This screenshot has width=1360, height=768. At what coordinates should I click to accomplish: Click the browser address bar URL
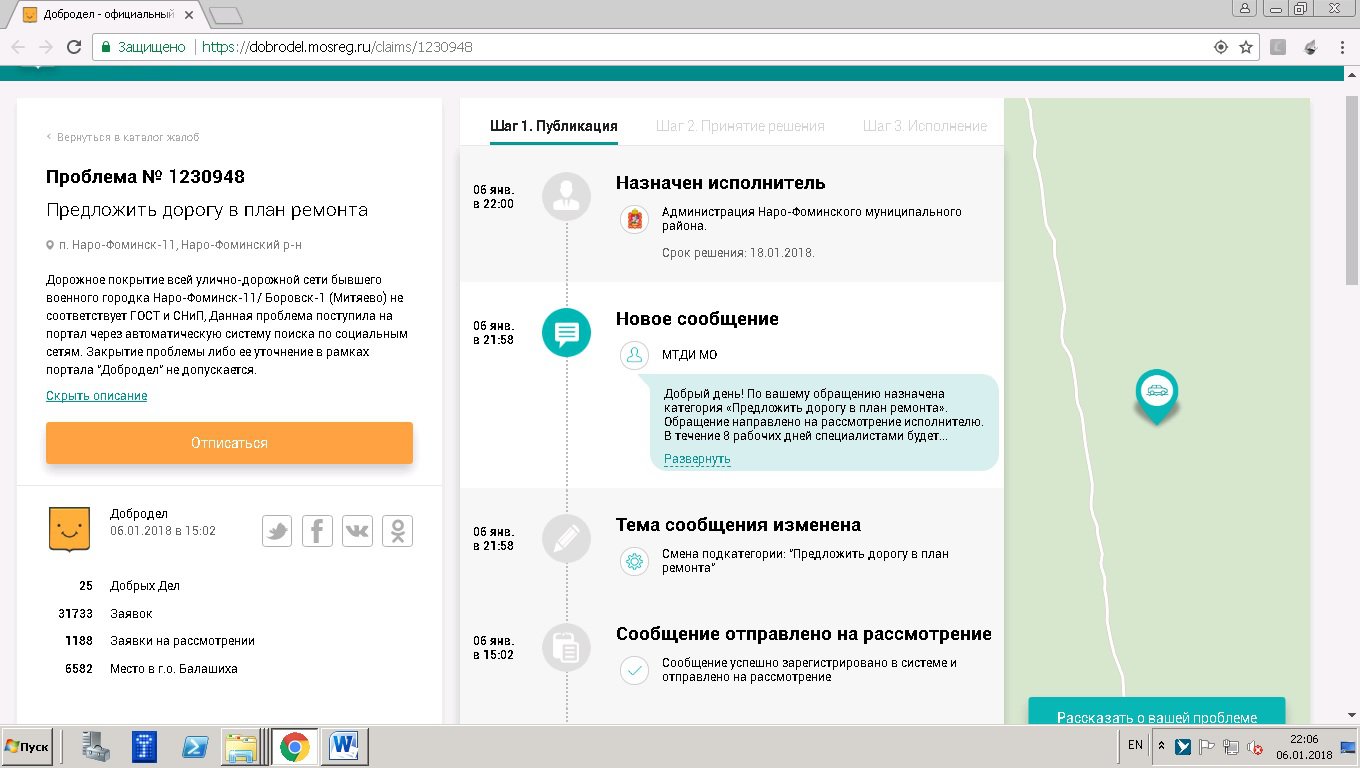click(337, 47)
